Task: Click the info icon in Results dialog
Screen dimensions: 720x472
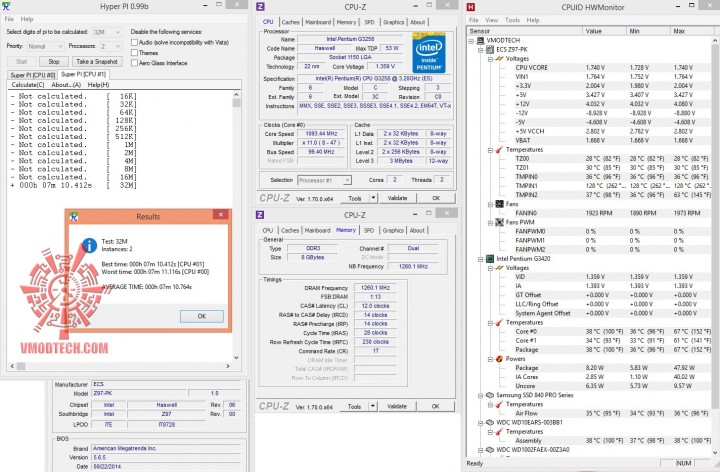Action: pos(89,246)
